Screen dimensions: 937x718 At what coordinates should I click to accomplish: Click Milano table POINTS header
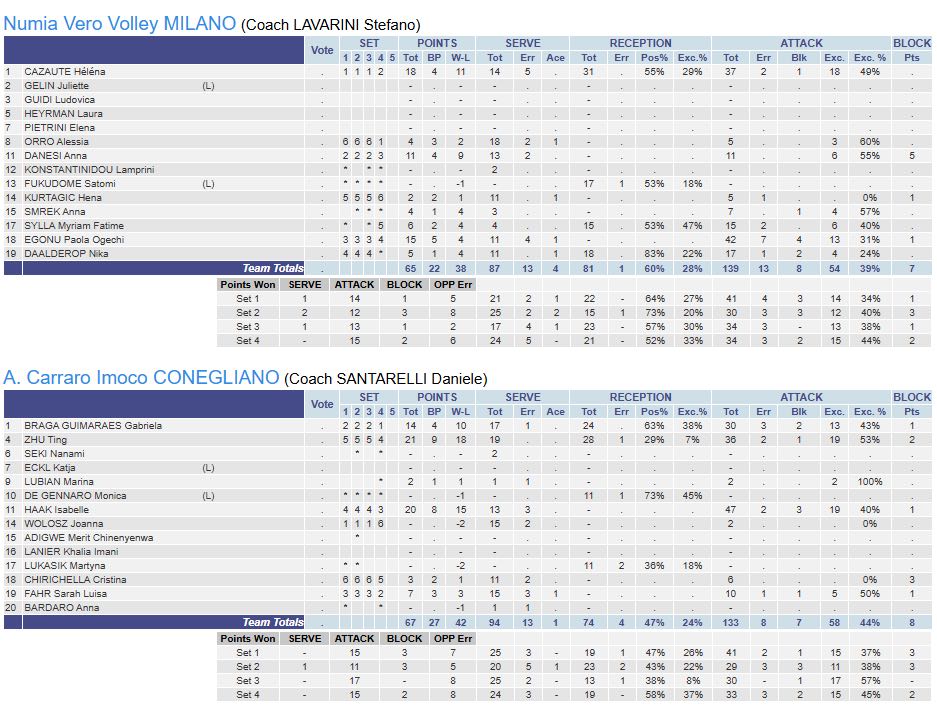tap(437, 43)
